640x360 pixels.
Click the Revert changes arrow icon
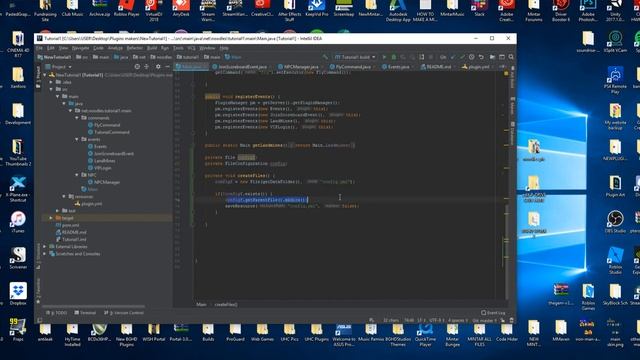coord(481,57)
